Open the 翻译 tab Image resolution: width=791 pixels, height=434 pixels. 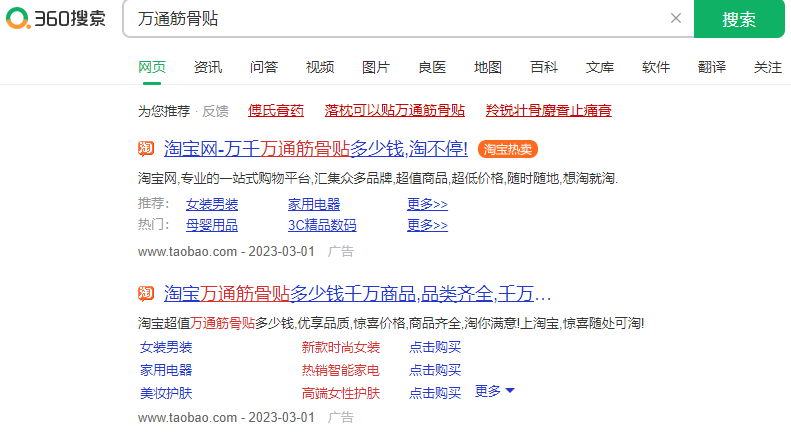click(712, 67)
